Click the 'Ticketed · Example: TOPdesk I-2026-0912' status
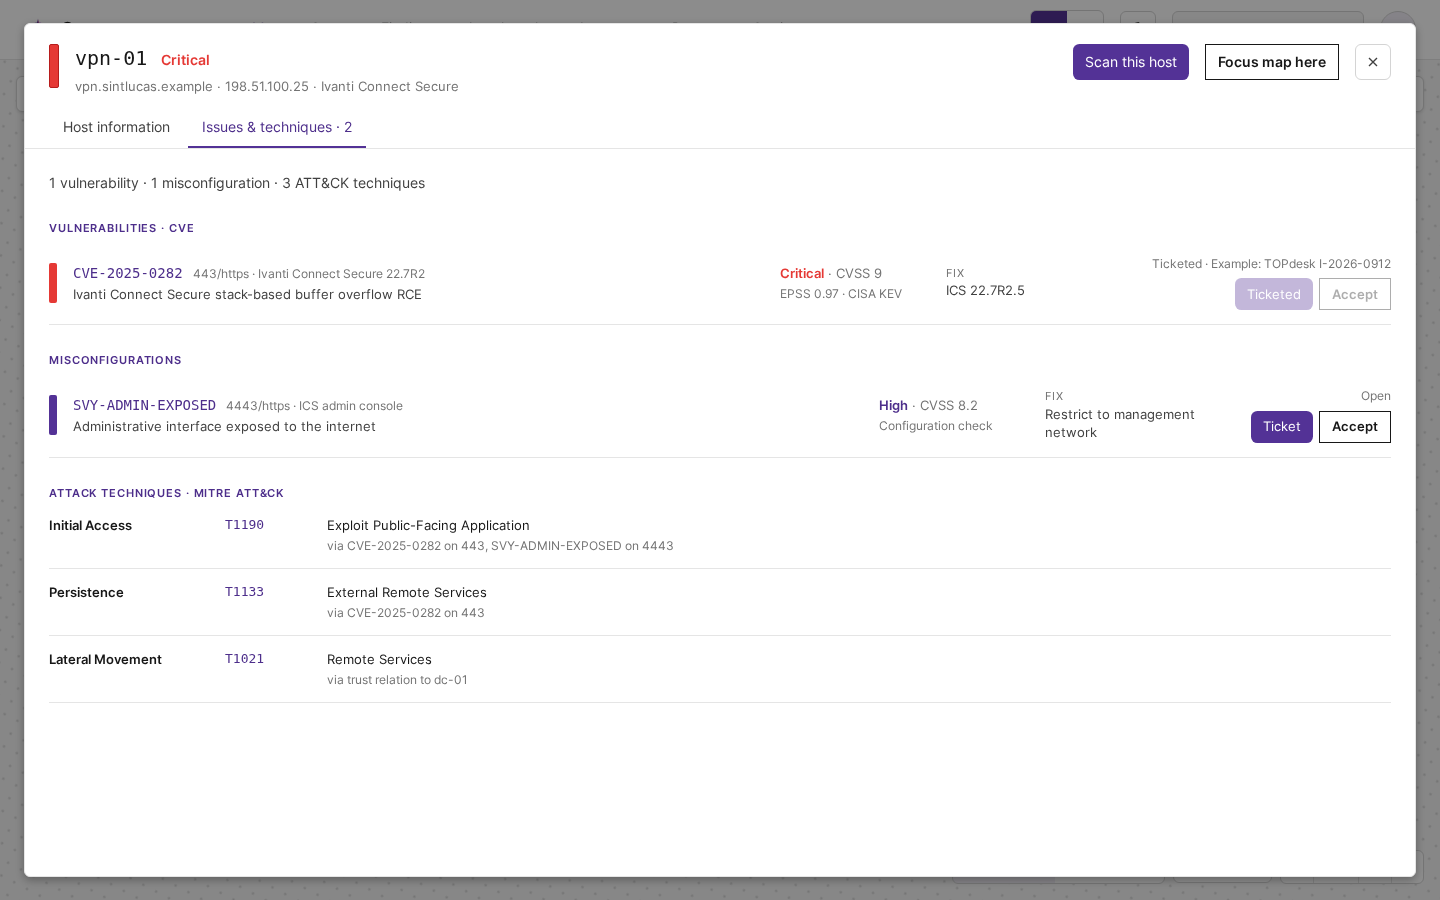 1271,264
